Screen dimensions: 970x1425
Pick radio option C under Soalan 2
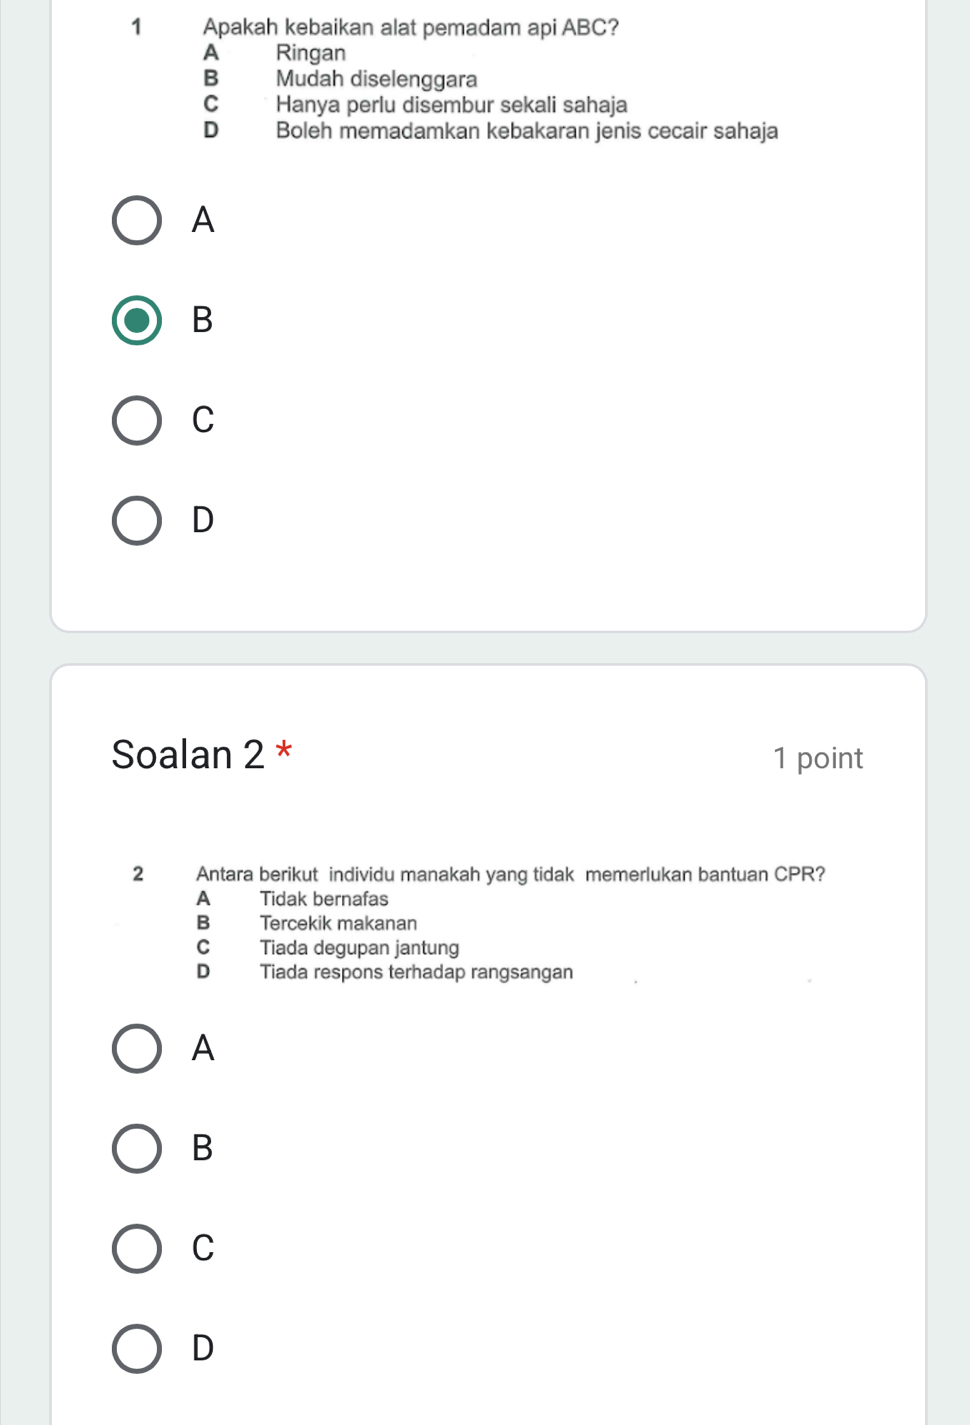[x=136, y=1248]
